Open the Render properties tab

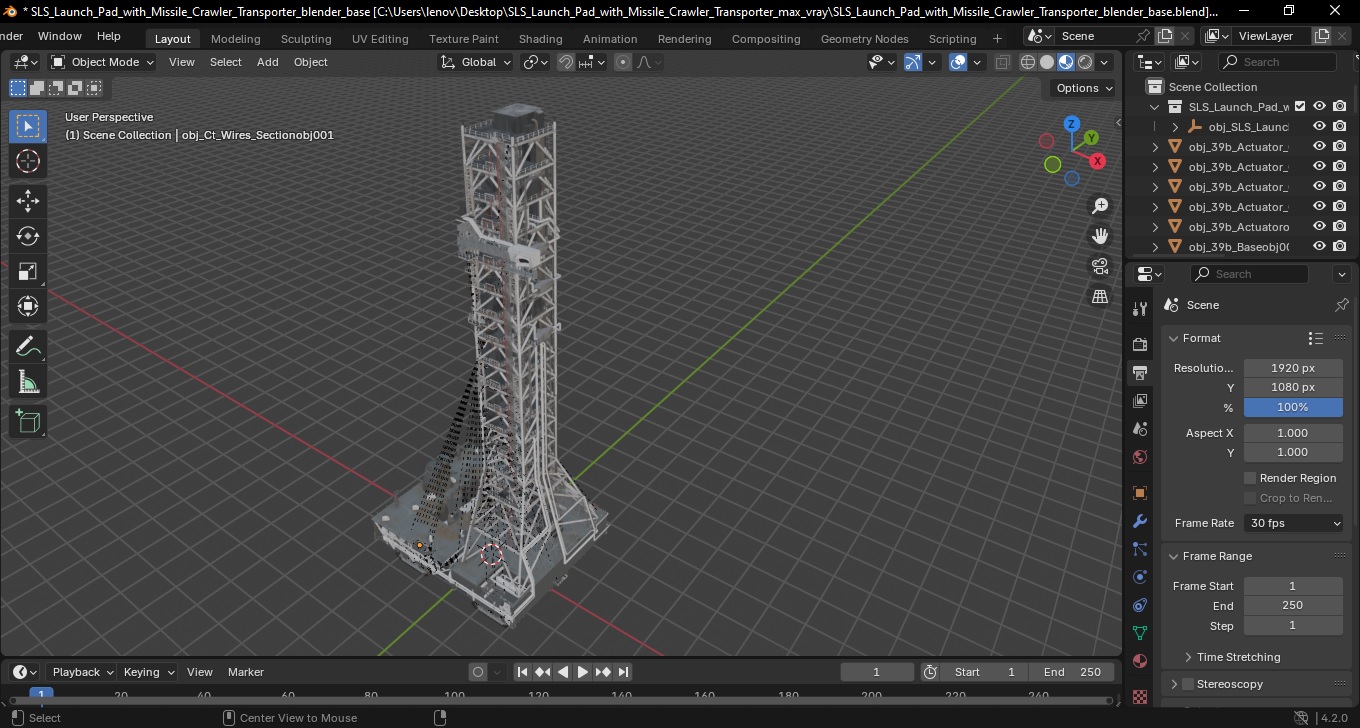pyautogui.click(x=1140, y=344)
